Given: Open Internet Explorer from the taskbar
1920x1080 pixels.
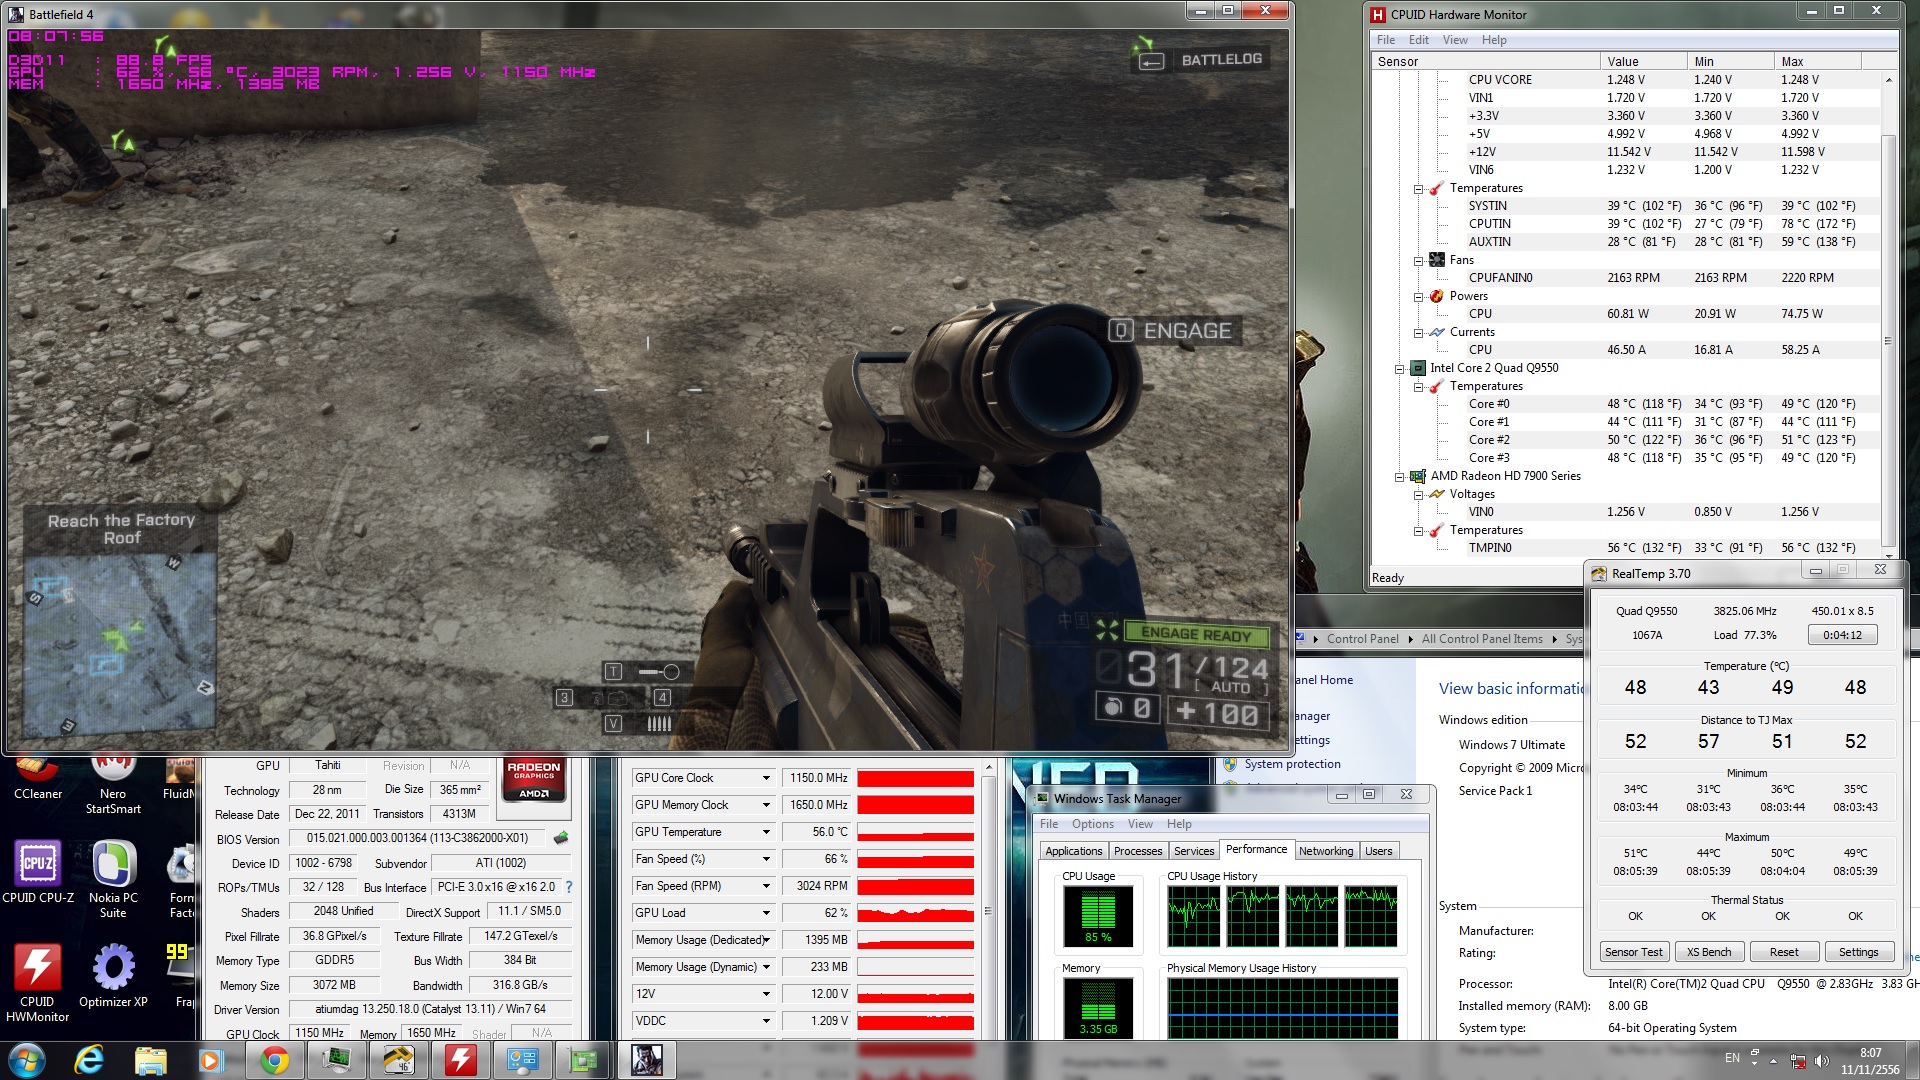Looking at the screenshot, I should [89, 1060].
